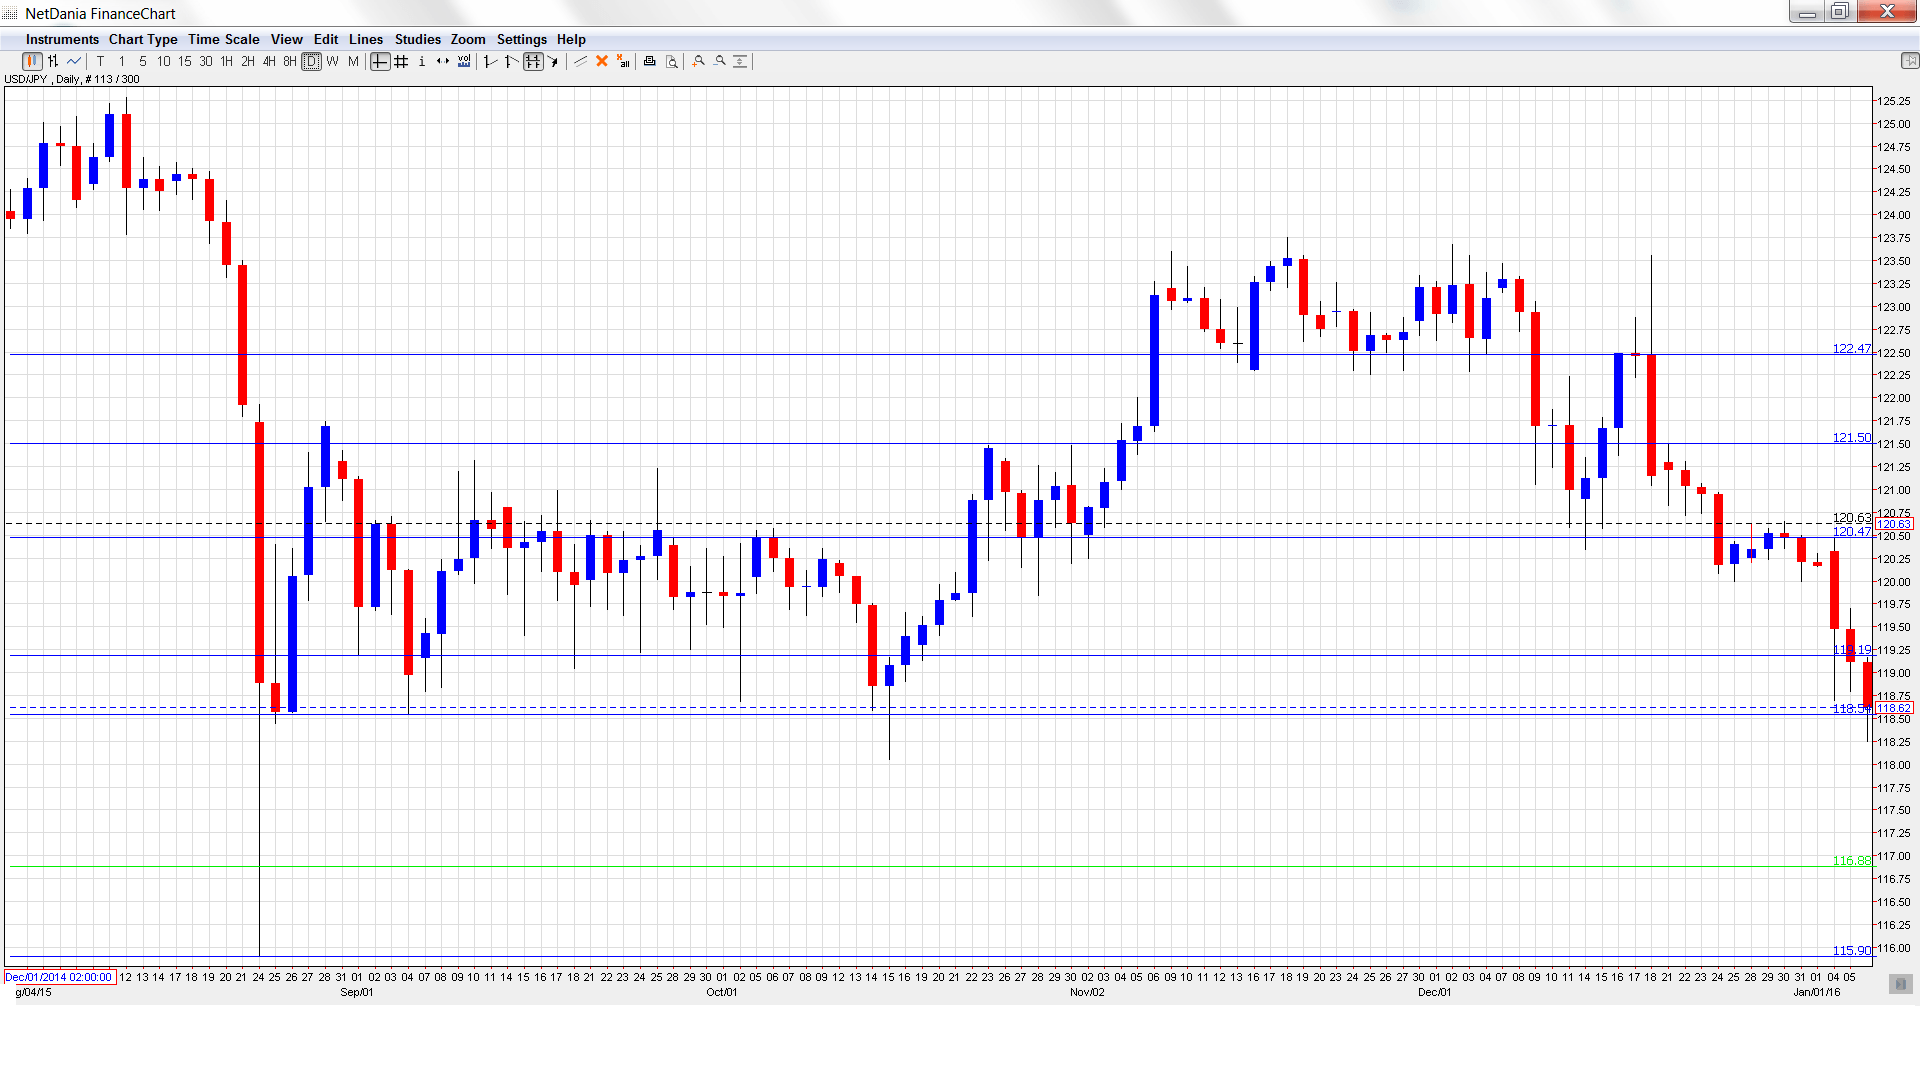Open the Studies menu

coord(418,40)
